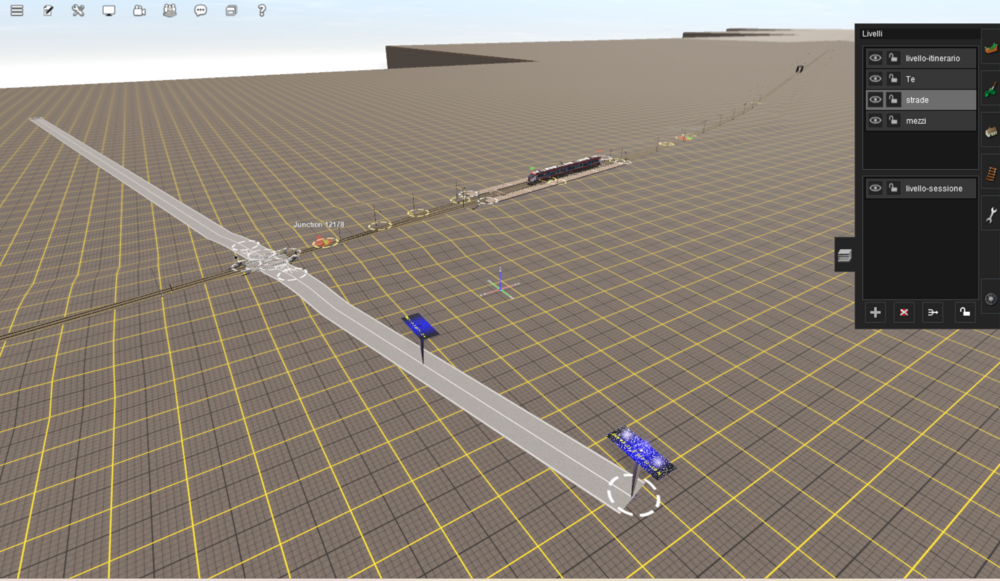
Task: Click the dashed circle at road end
Action: [633, 495]
